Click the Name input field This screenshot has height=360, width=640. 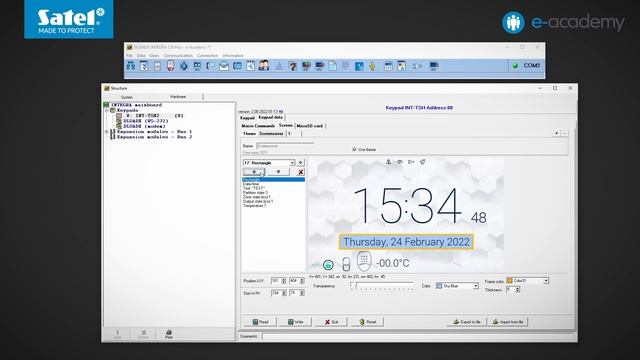pyautogui.click(x=285, y=146)
